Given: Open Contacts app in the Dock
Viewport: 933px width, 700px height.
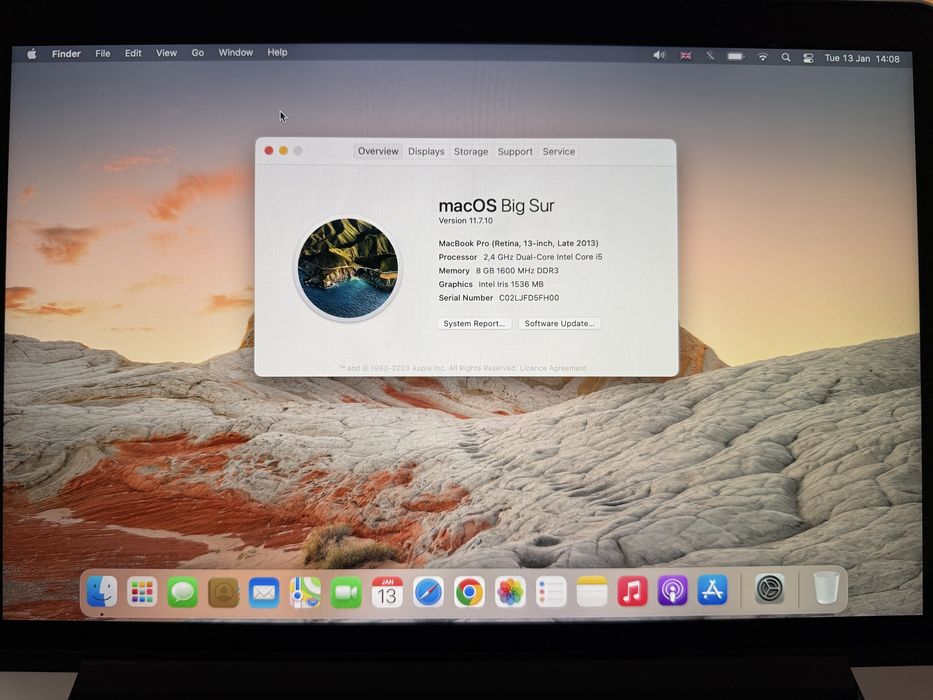Looking at the screenshot, I should point(224,592).
